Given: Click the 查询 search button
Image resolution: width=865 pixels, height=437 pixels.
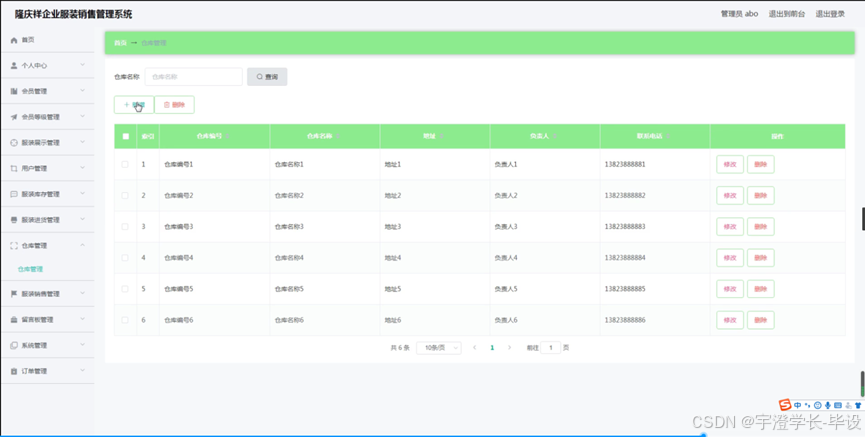Looking at the screenshot, I should pyautogui.click(x=267, y=77).
